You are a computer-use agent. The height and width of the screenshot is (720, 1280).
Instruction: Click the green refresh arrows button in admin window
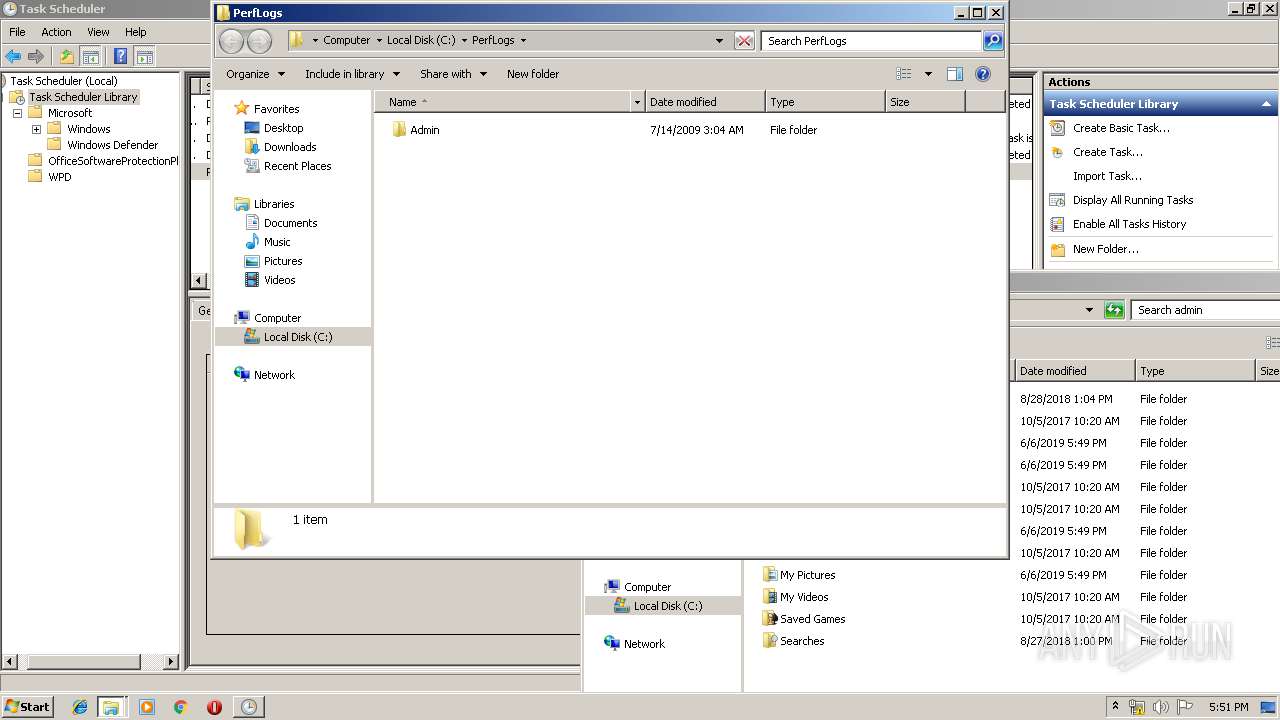(1114, 310)
